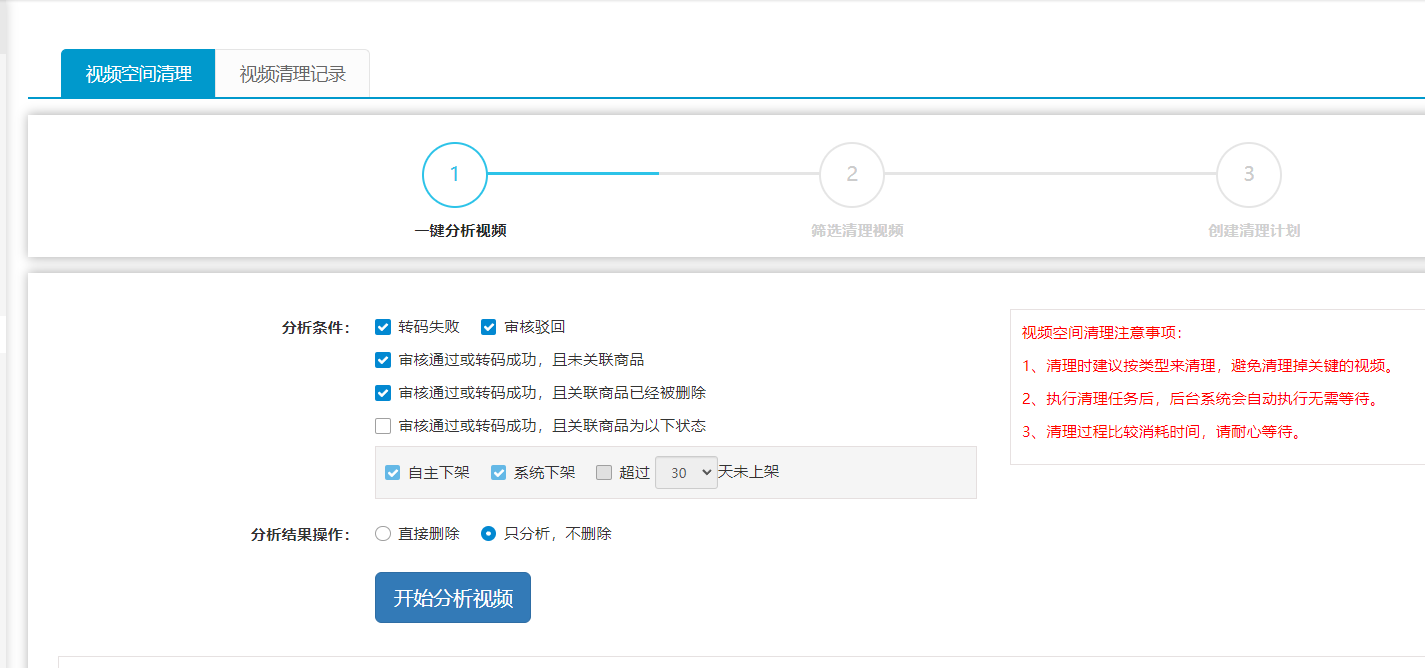Toggle 审核通过或转码成功，且未关联商品 checkbox
1425x668 pixels.
pyautogui.click(x=383, y=360)
